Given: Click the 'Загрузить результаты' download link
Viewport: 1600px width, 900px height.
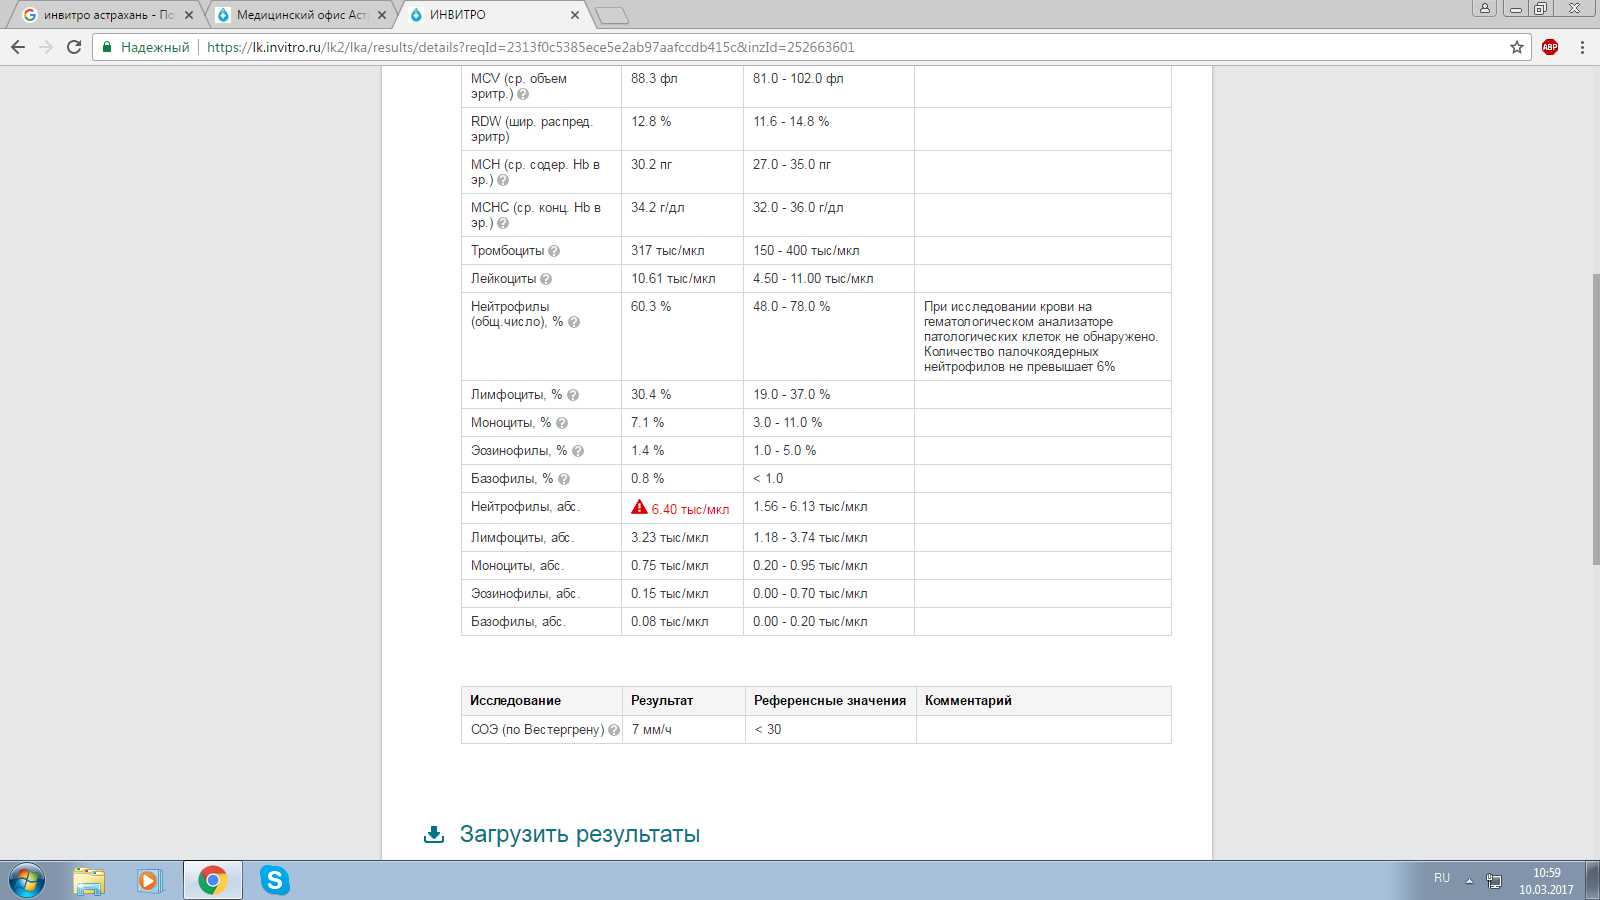Looking at the screenshot, I should pyautogui.click(x=578, y=834).
